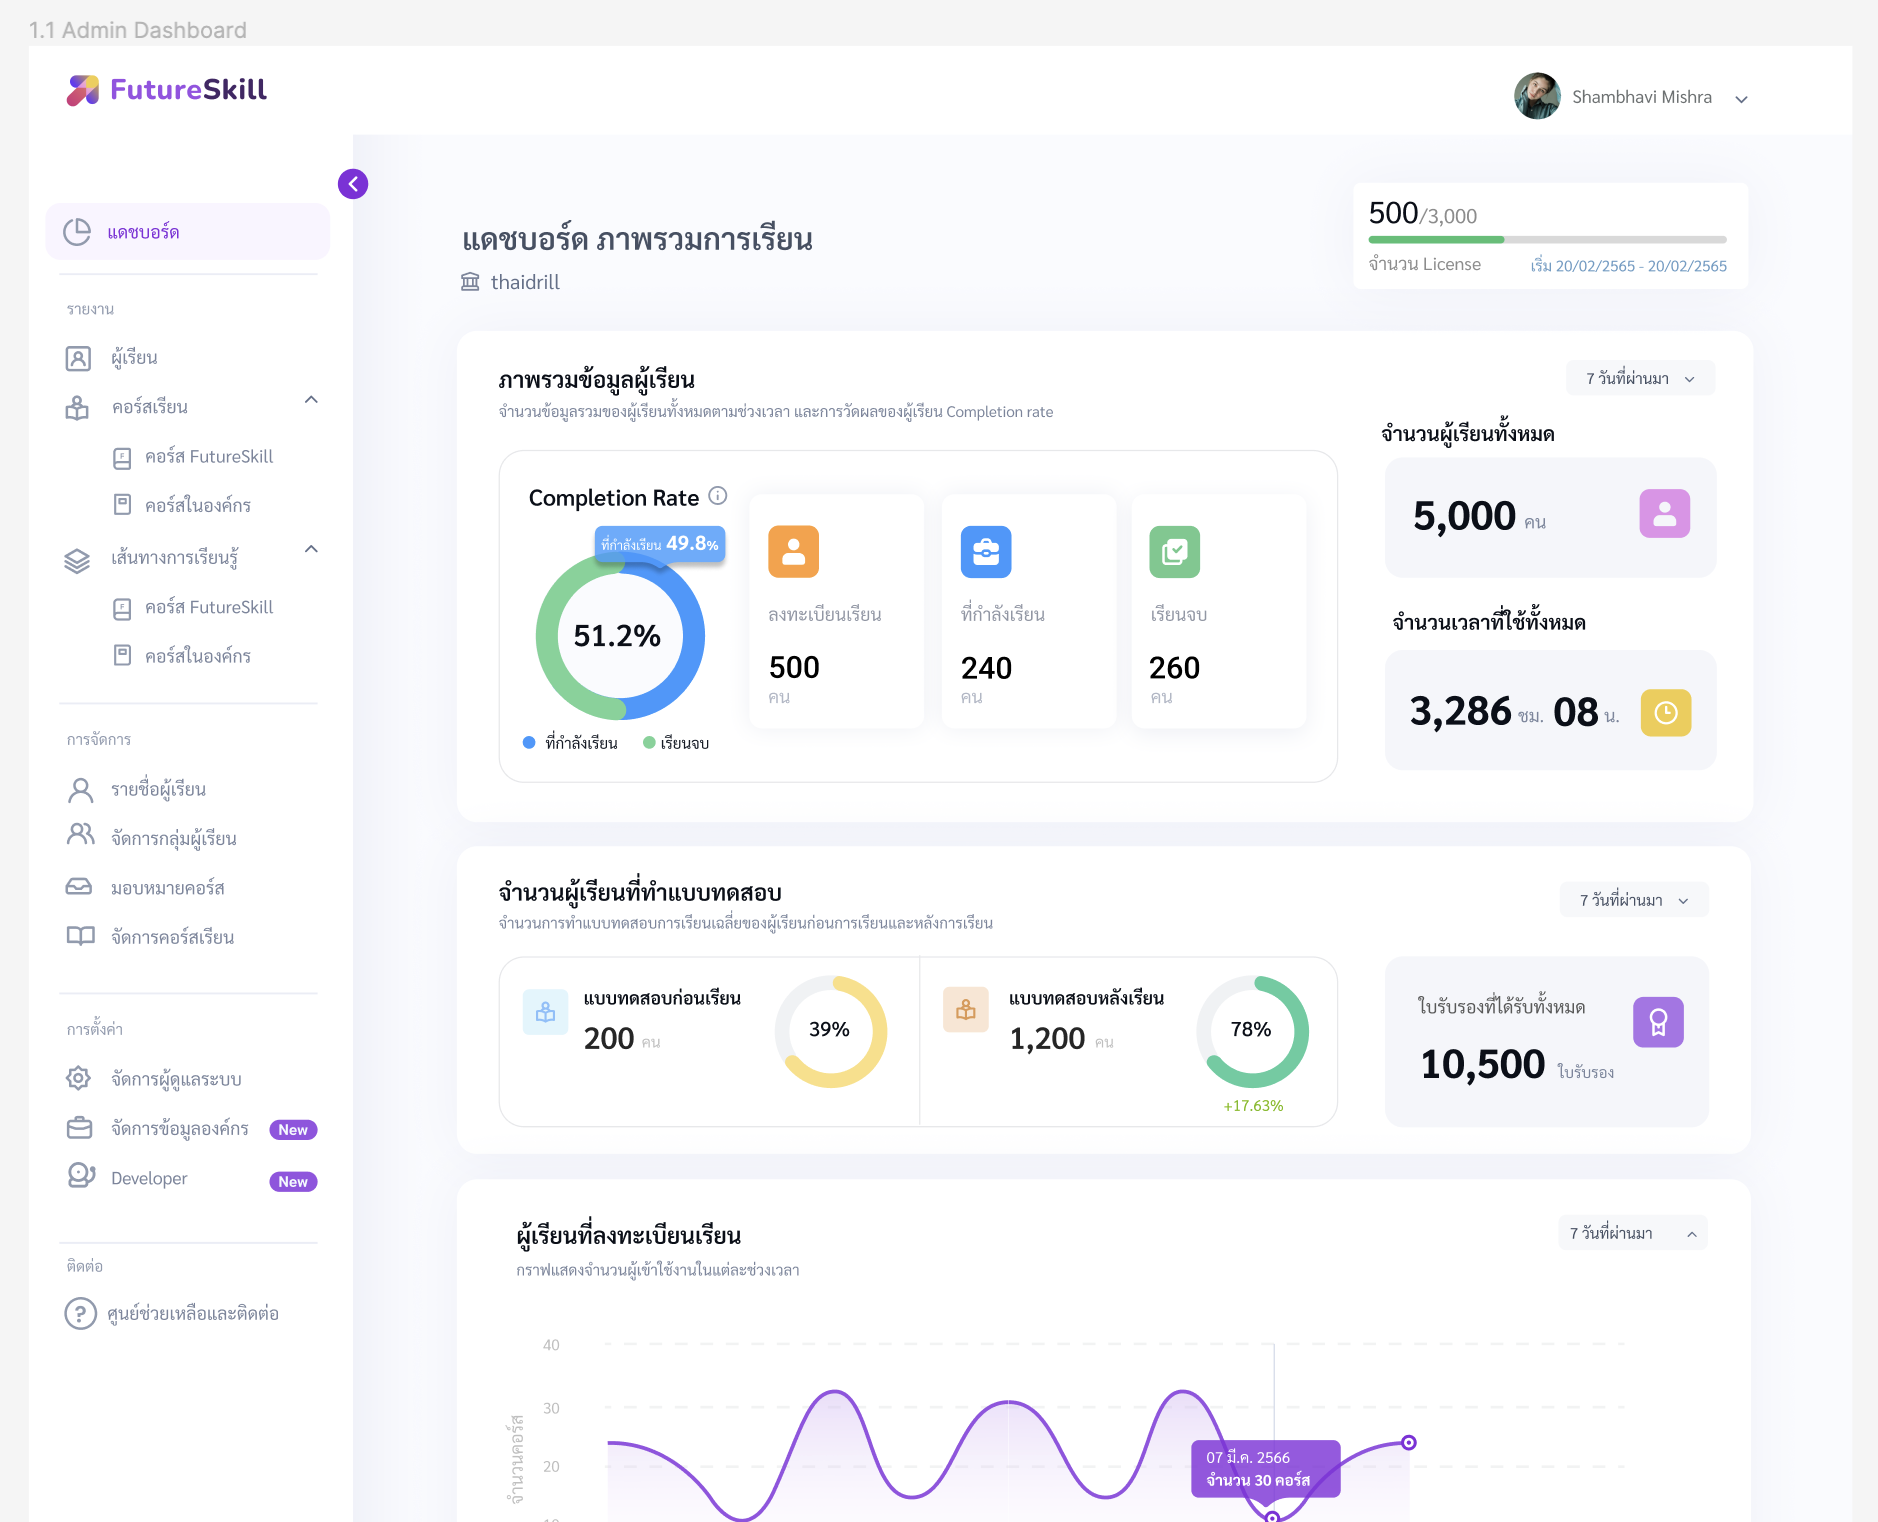Click the blue แบบทดสอบก่อนเรียน icon

(546, 1012)
